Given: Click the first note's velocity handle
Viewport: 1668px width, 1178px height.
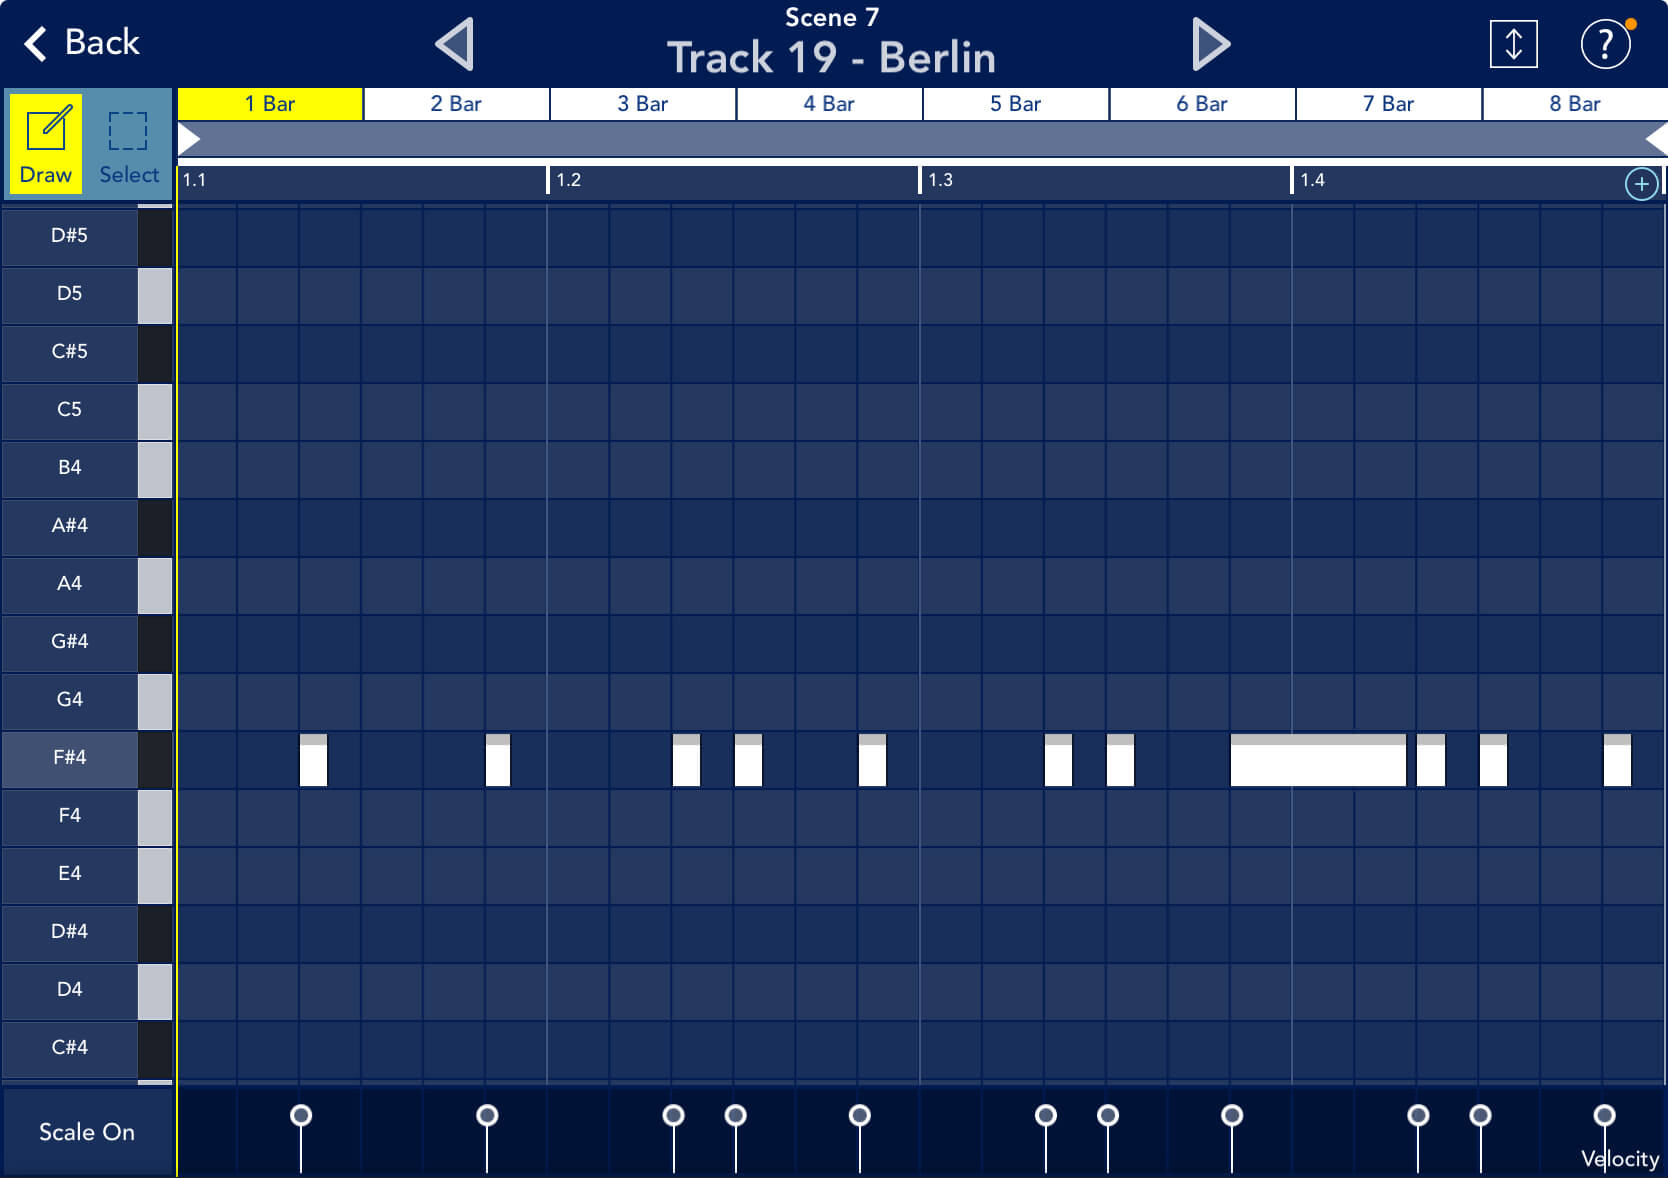Looking at the screenshot, I should coord(301,1115).
